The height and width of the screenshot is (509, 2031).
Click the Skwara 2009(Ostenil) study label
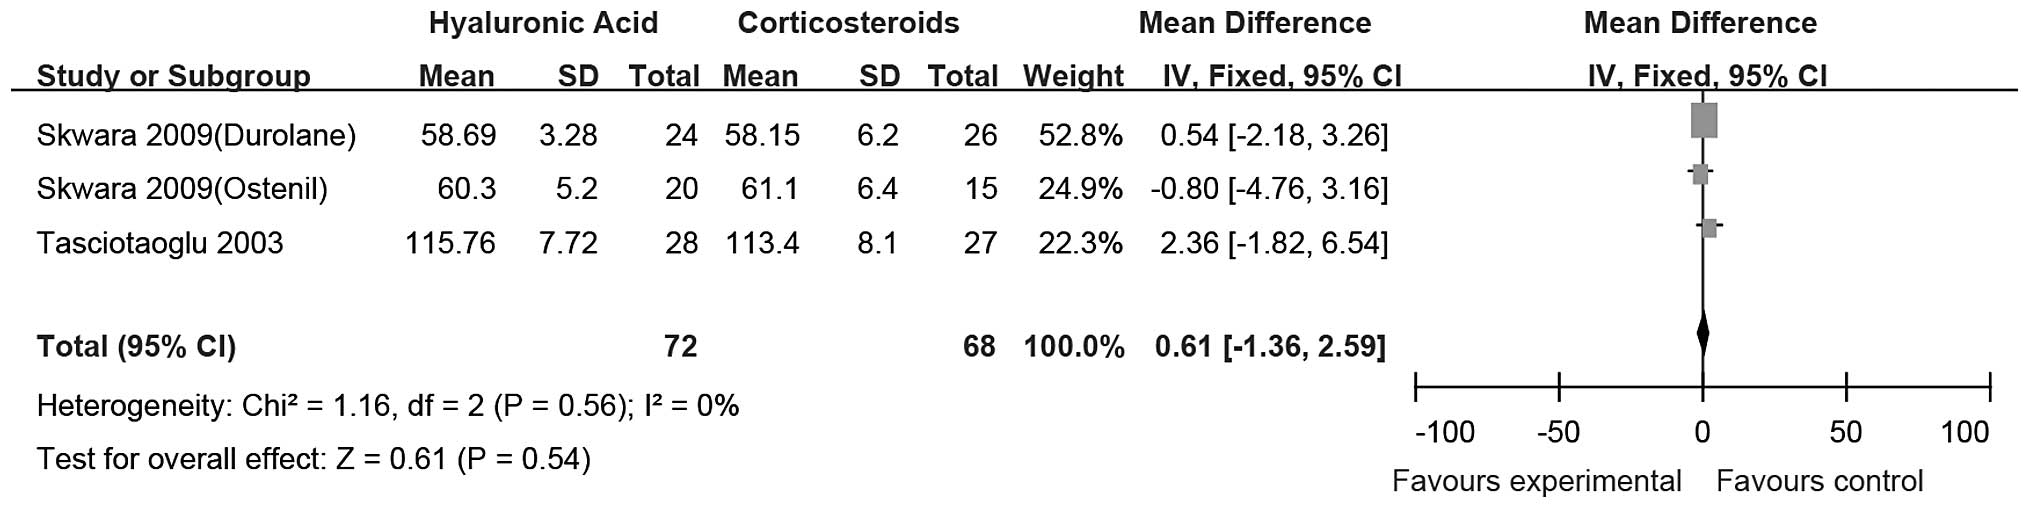[x=182, y=189]
